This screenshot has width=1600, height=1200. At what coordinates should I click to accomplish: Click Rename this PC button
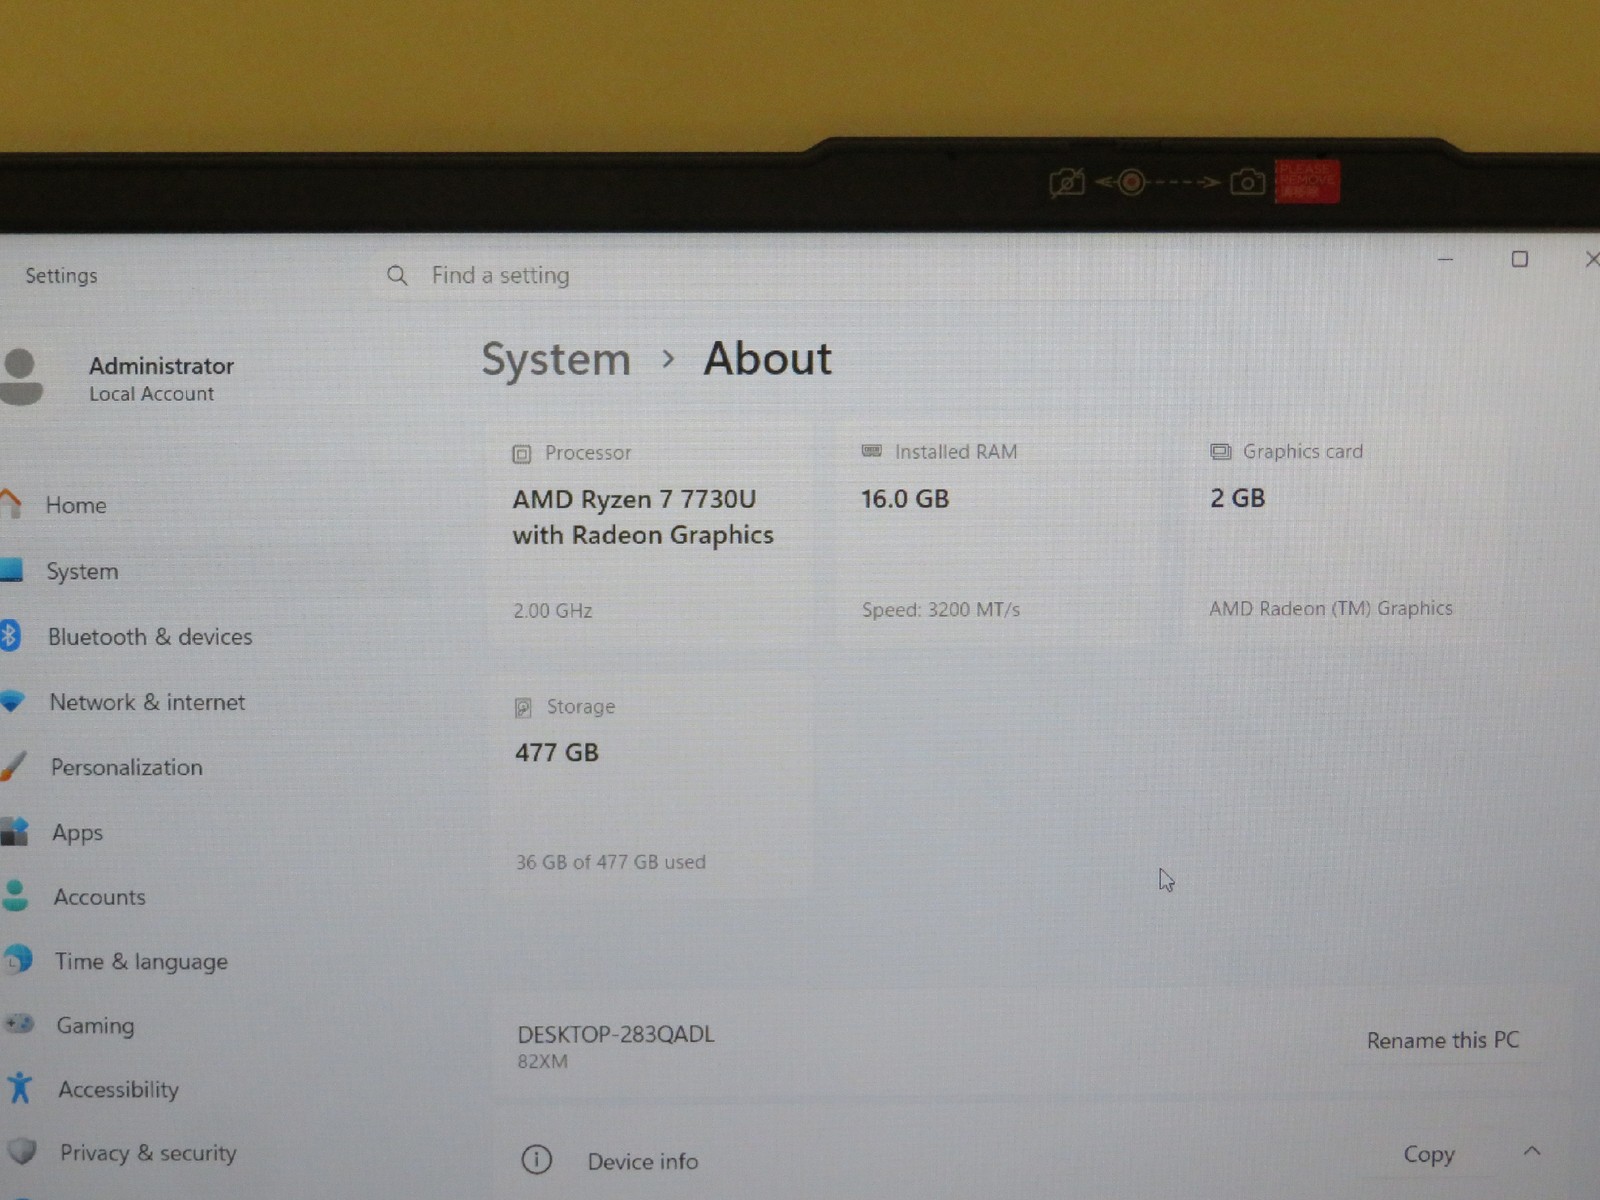[x=1443, y=1040]
